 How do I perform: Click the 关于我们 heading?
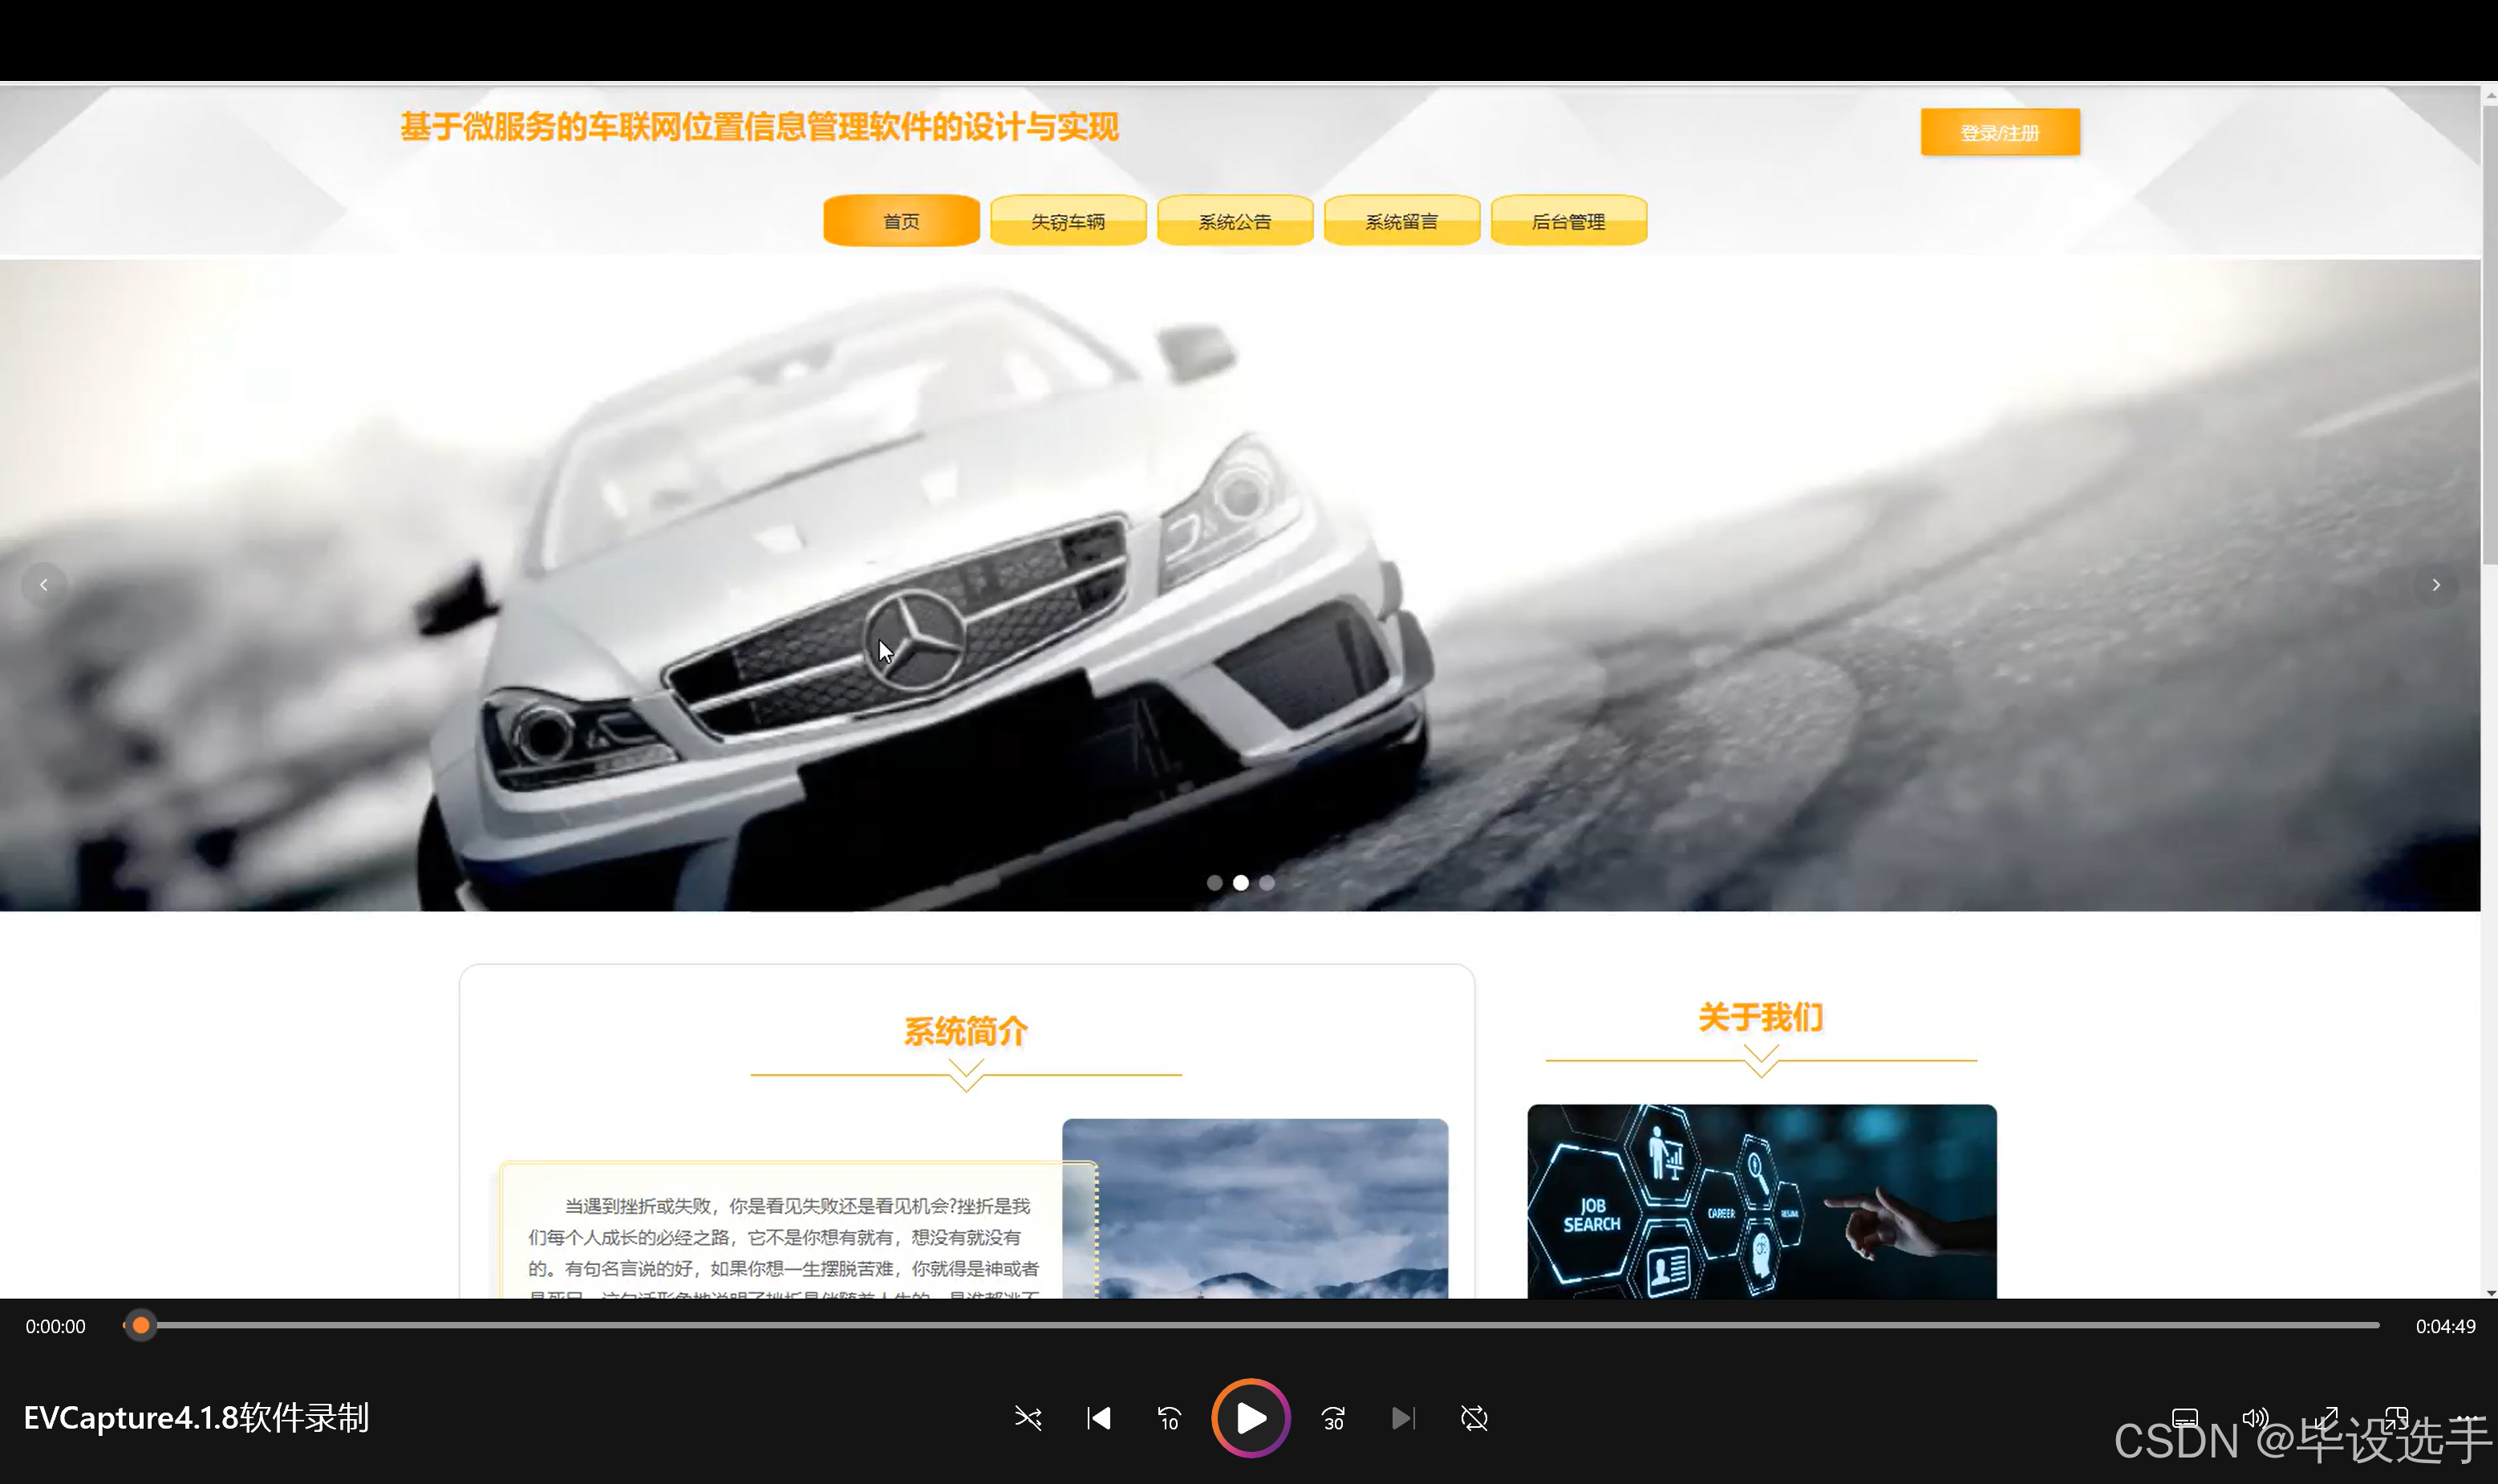pos(1761,1017)
